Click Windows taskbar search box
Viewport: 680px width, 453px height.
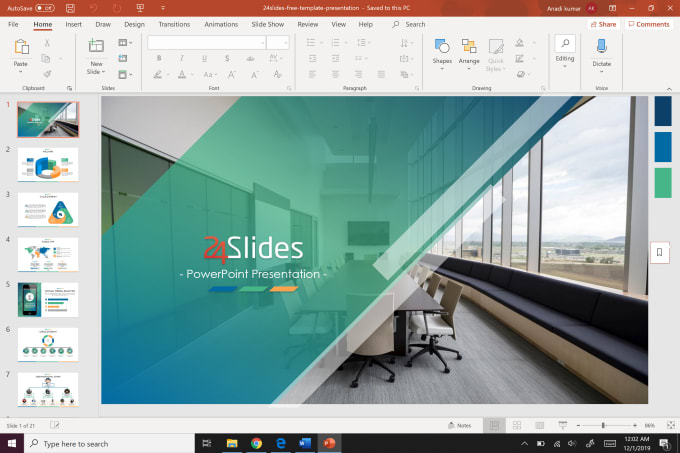(x=109, y=443)
